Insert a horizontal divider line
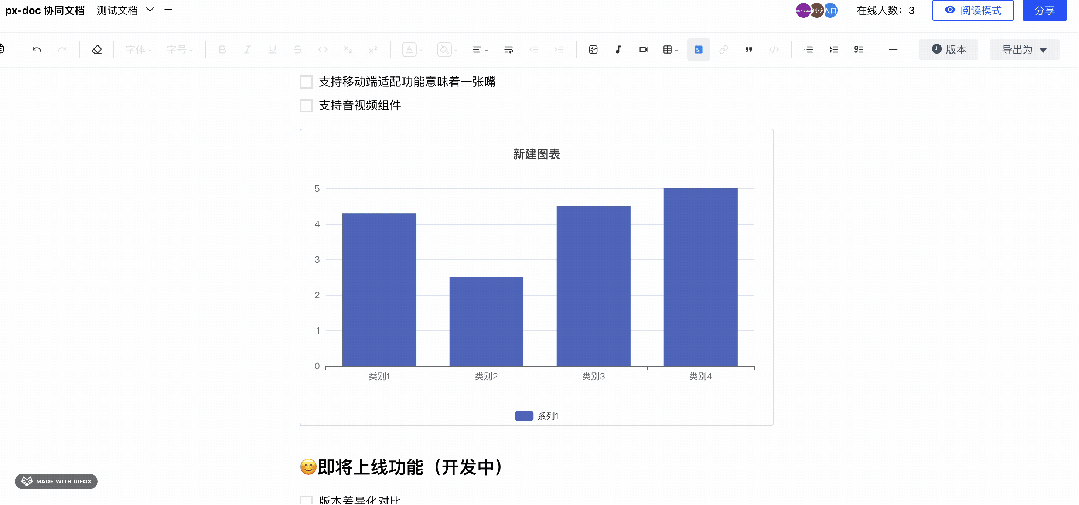1079x505 pixels. (x=893, y=50)
